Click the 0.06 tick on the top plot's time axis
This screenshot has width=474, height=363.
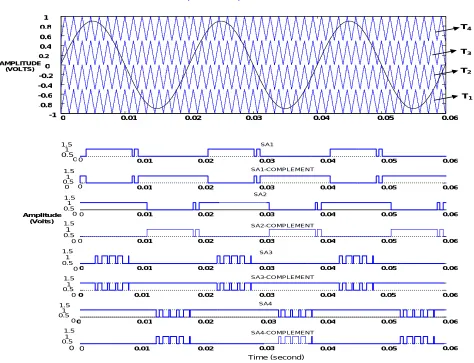[x=450, y=118]
